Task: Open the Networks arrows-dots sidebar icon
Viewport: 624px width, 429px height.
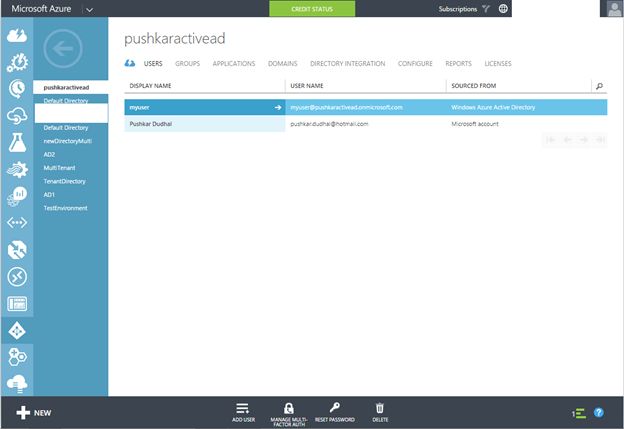Action: pos(17,223)
